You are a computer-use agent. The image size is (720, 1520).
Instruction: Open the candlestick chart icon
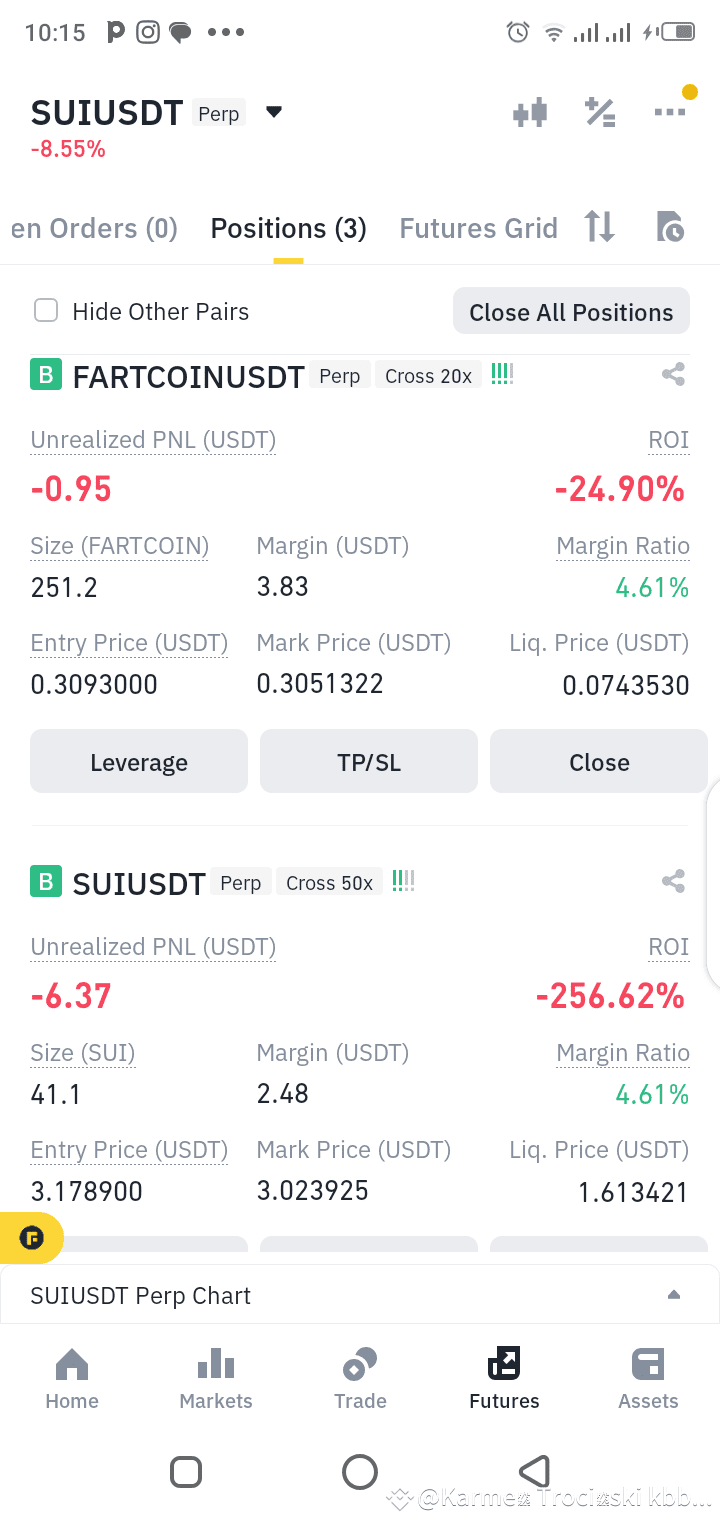(530, 112)
